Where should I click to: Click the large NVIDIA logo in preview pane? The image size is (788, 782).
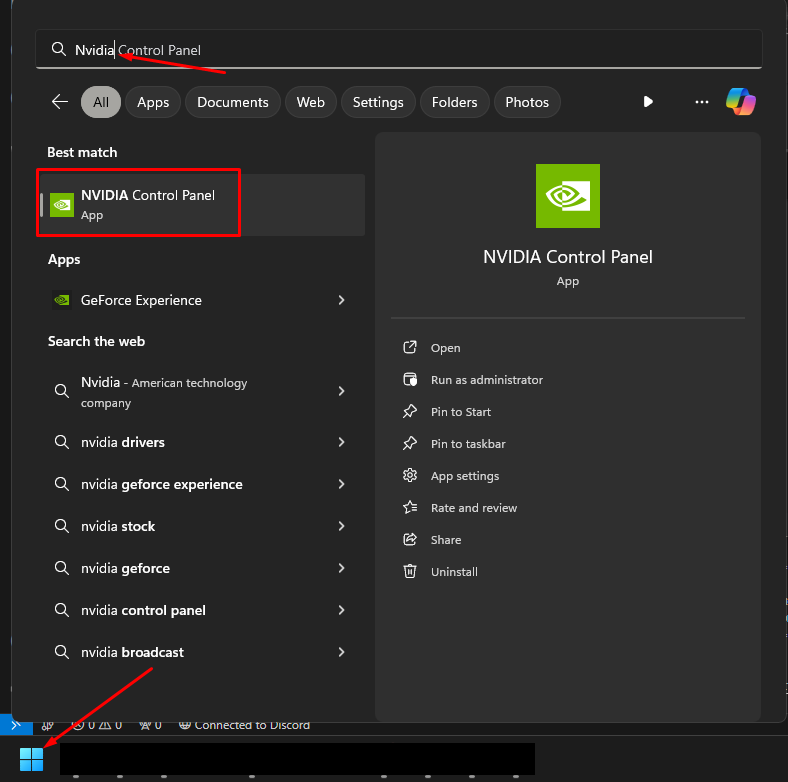[x=568, y=196]
